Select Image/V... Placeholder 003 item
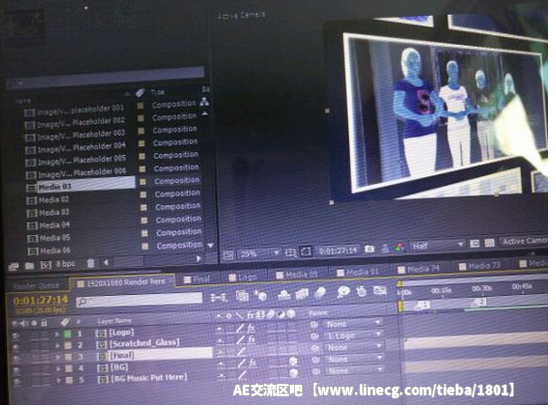 [81, 135]
